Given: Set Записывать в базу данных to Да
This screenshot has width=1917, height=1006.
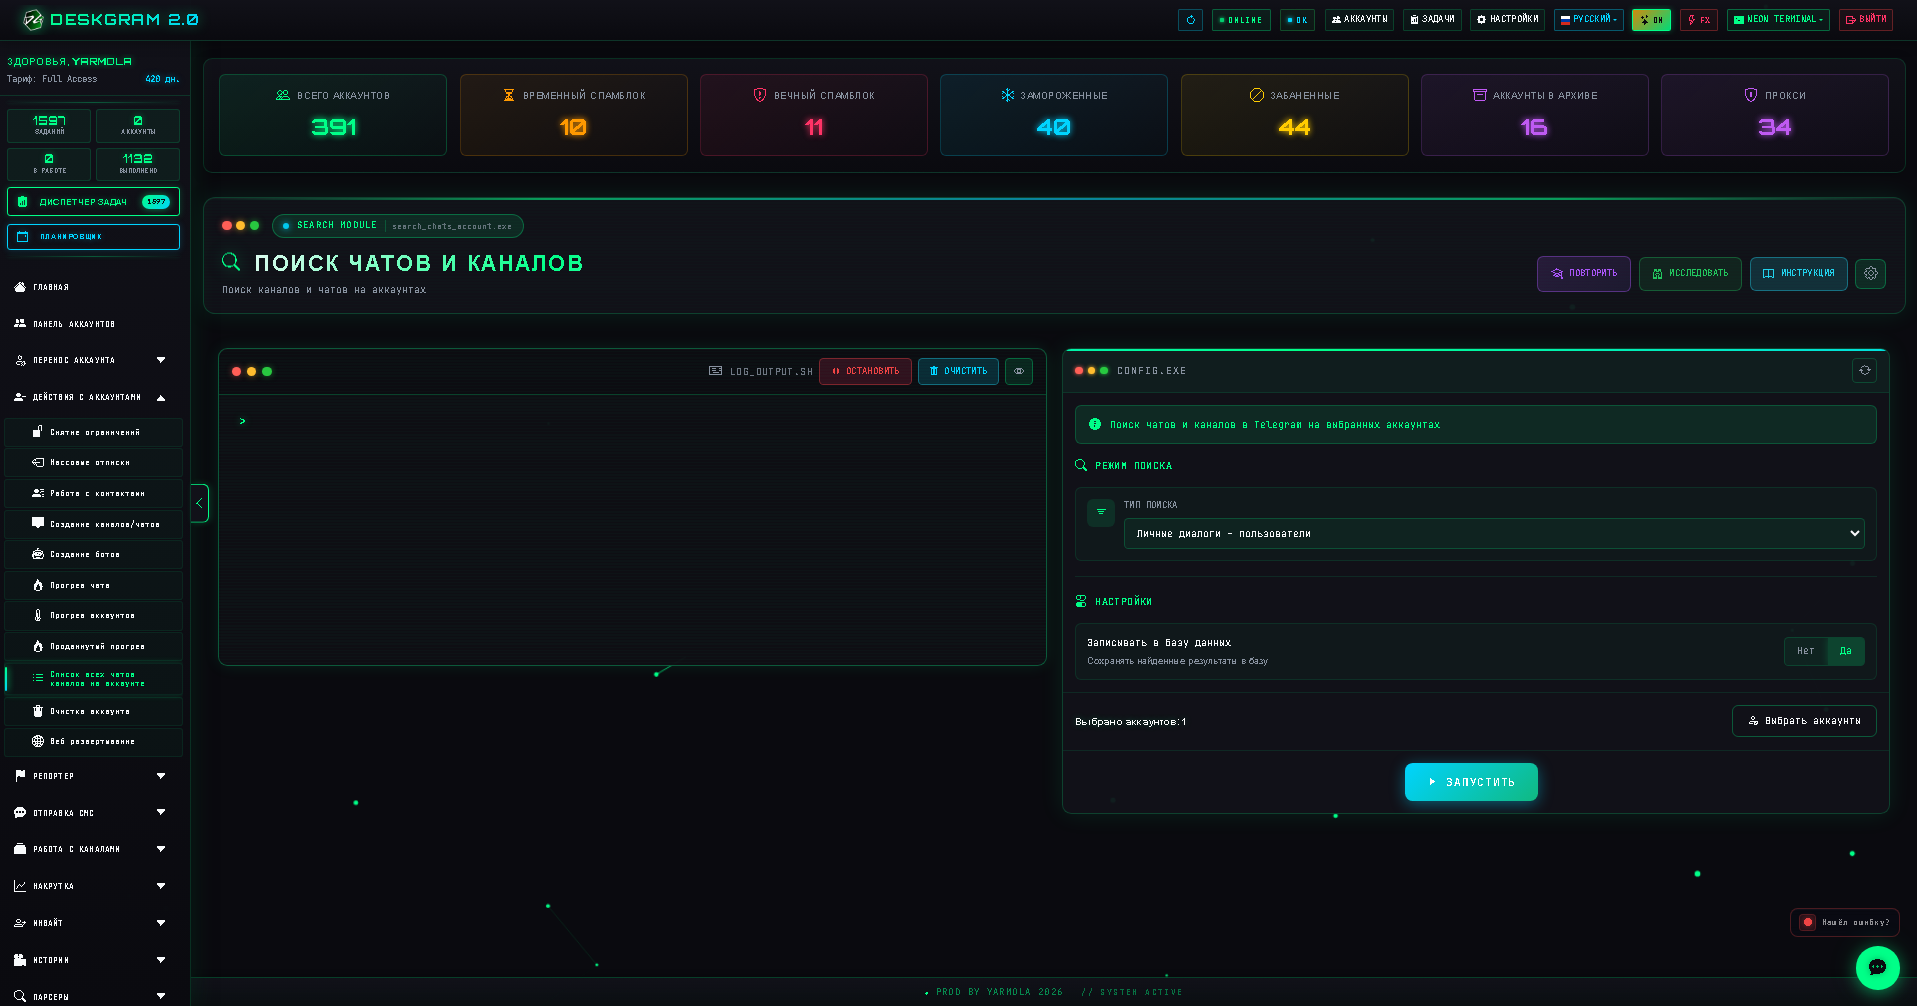Looking at the screenshot, I should click(x=1845, y=651).
